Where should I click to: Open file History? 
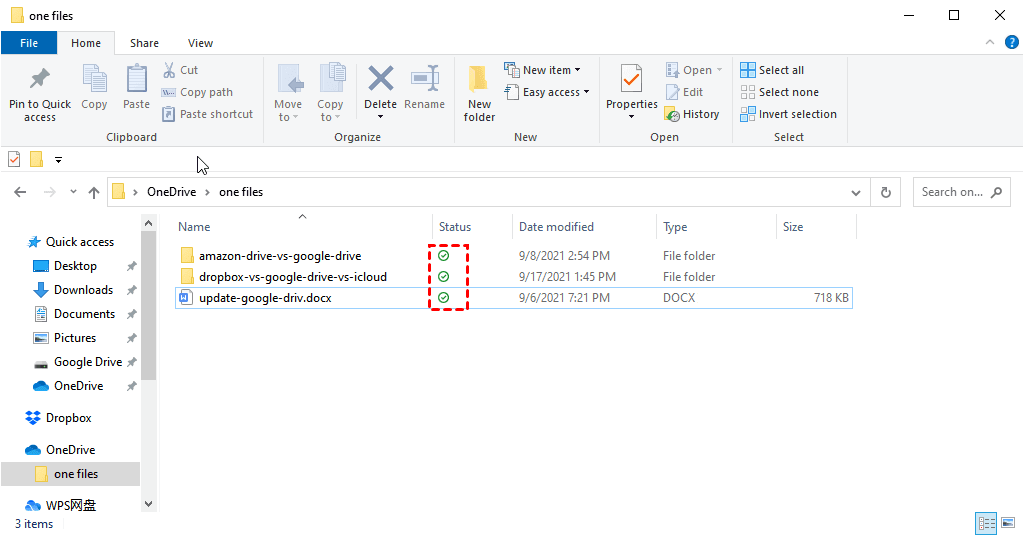692,114
